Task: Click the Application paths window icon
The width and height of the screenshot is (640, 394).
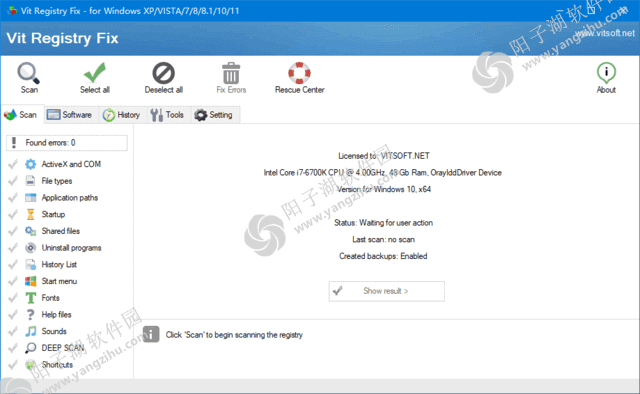Action: [x=30, y=198]
